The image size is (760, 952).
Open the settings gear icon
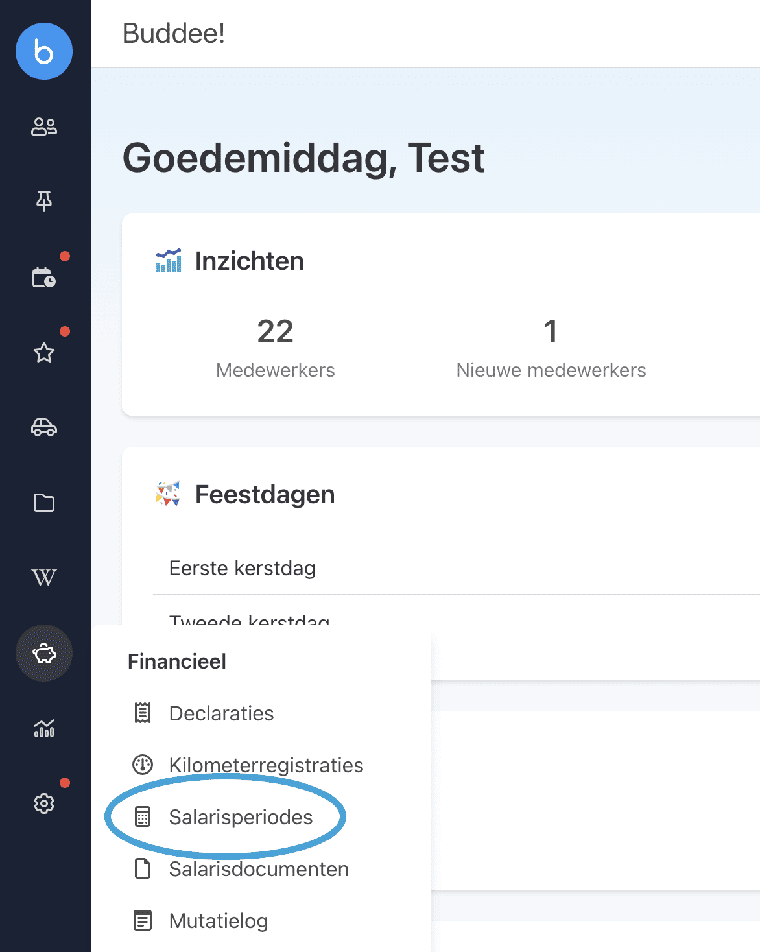[44, 803]
